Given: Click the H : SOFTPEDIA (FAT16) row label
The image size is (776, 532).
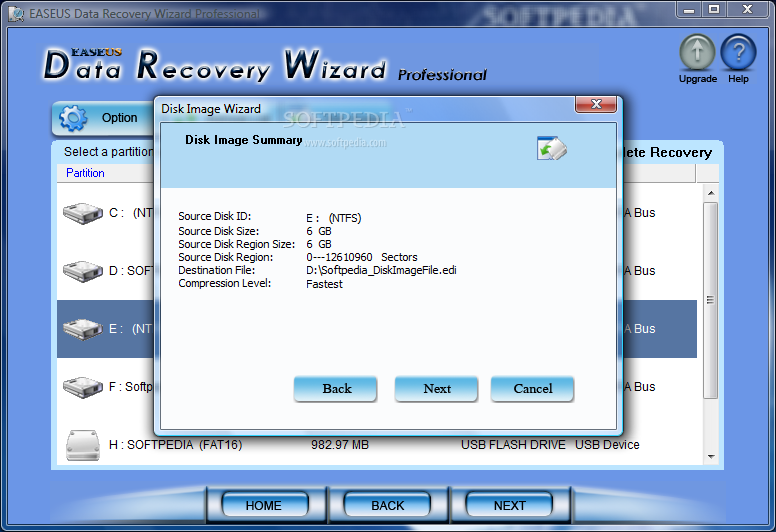Looking at the screenshot, I should pos(176,445).
